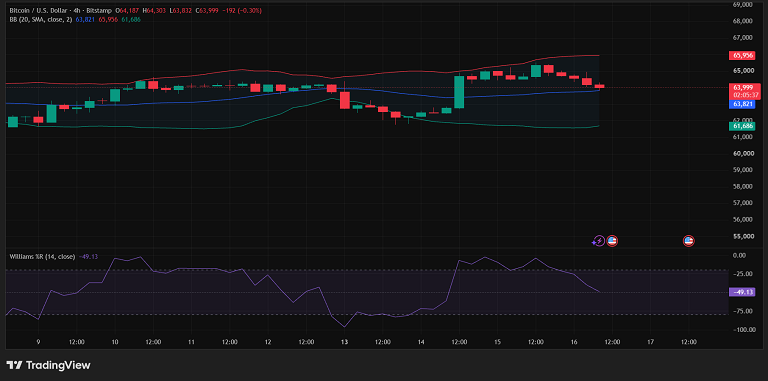Click the 69,000 price axis label
Viewport: 768px width, 381px height.
(x=744, y=5)
